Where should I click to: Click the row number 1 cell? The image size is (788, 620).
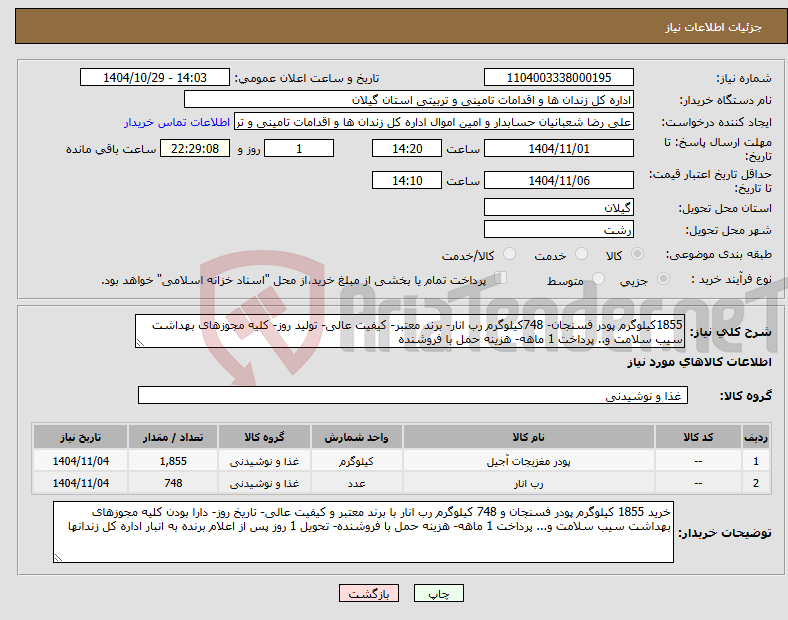click(756, 461)
